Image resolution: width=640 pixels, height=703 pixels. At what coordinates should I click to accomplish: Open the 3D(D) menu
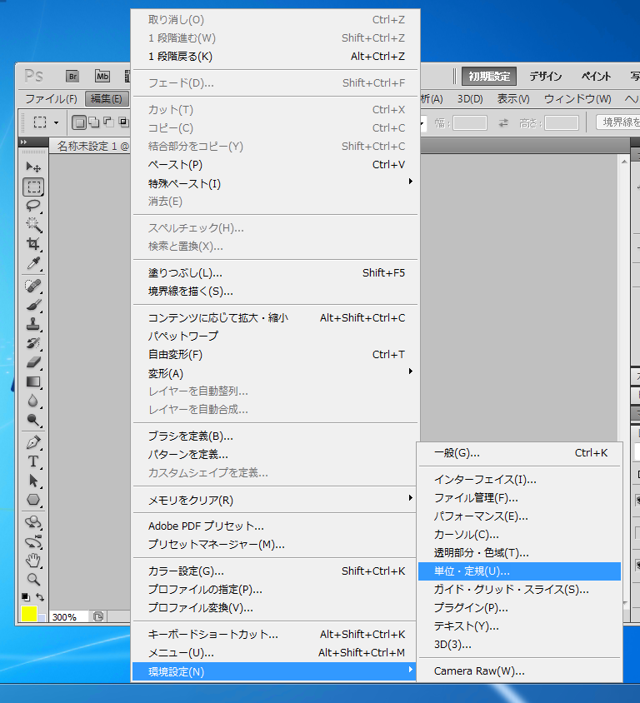point(470,99)
